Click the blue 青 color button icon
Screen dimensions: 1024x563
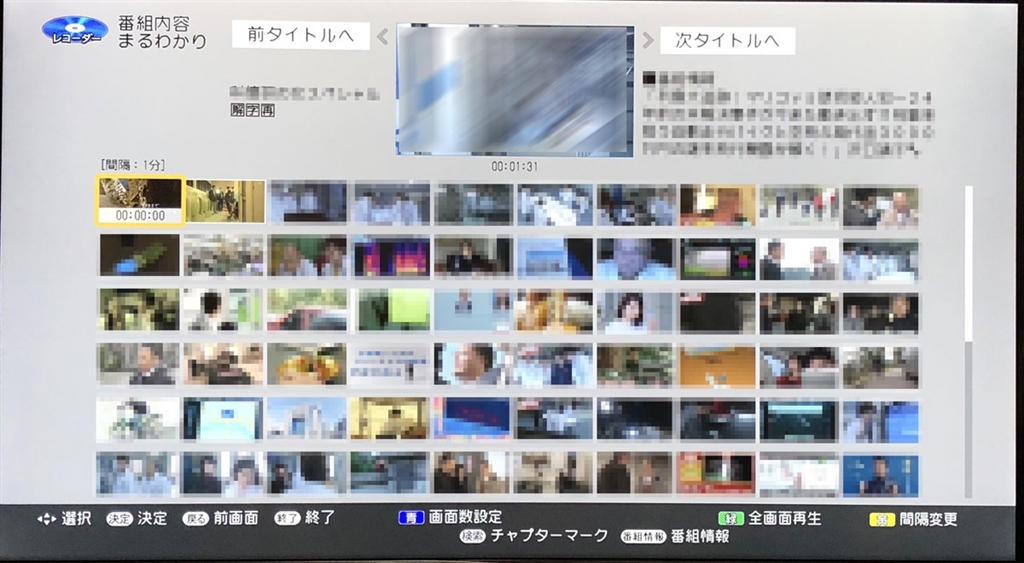[411, 518]
